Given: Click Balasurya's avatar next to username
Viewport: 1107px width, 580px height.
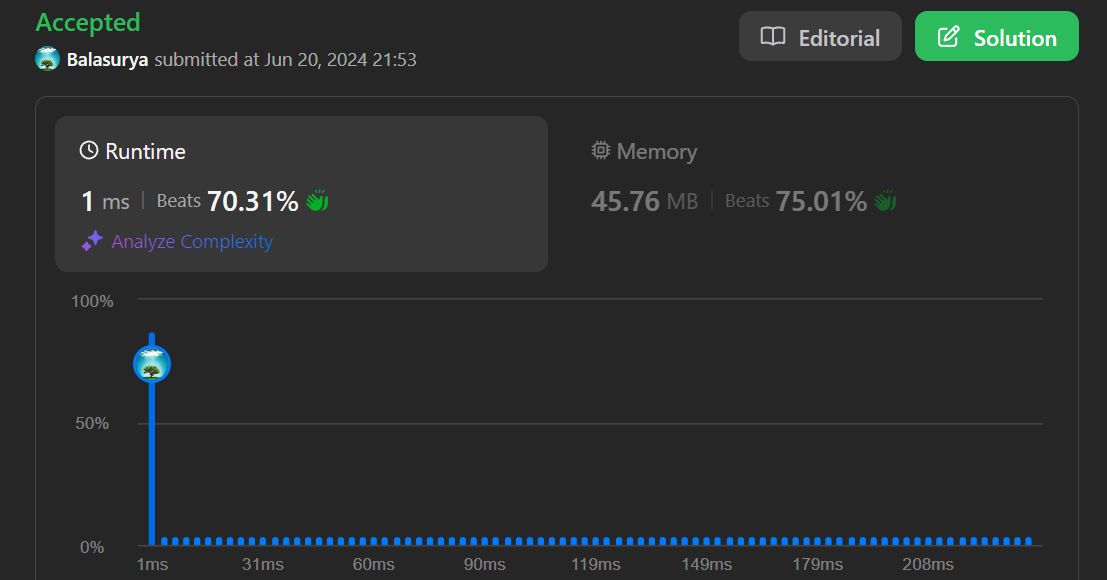Looking at the screenshot, I should tap(47, 59).
